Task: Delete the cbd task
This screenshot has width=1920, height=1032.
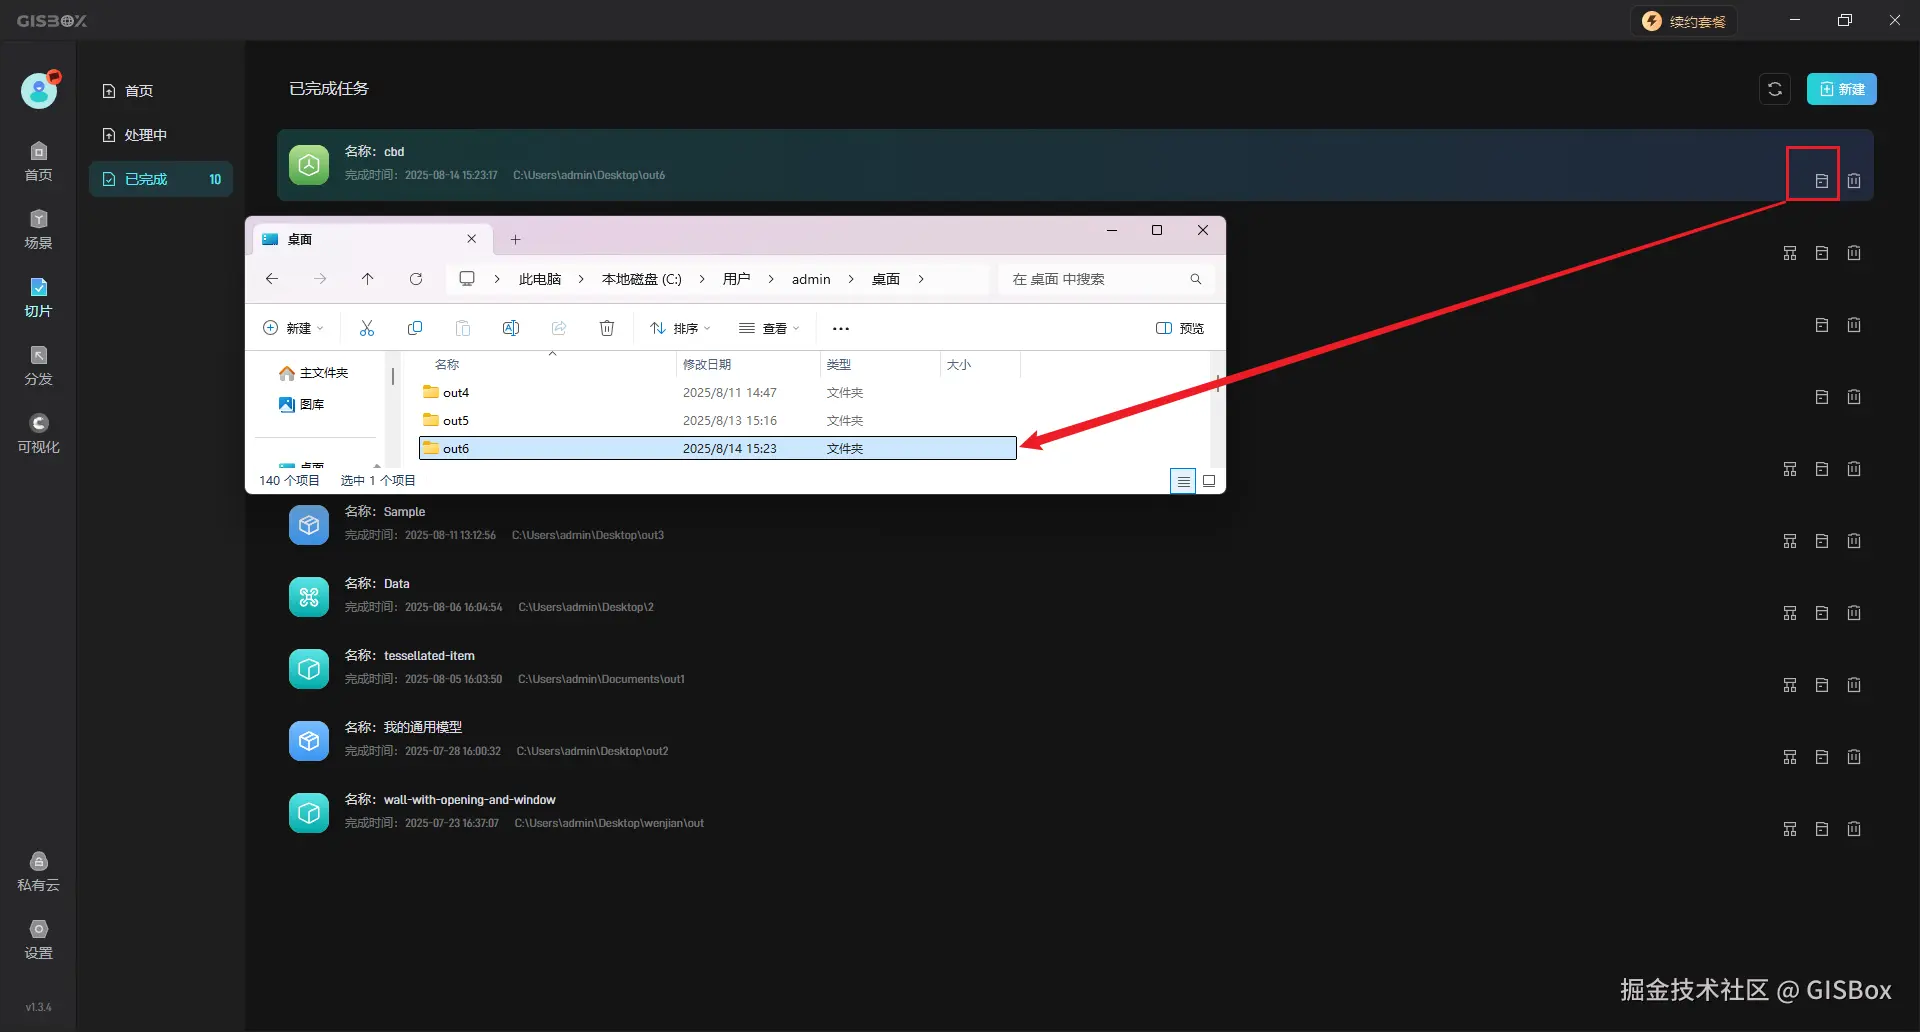Action: (x=1854, y=181)
